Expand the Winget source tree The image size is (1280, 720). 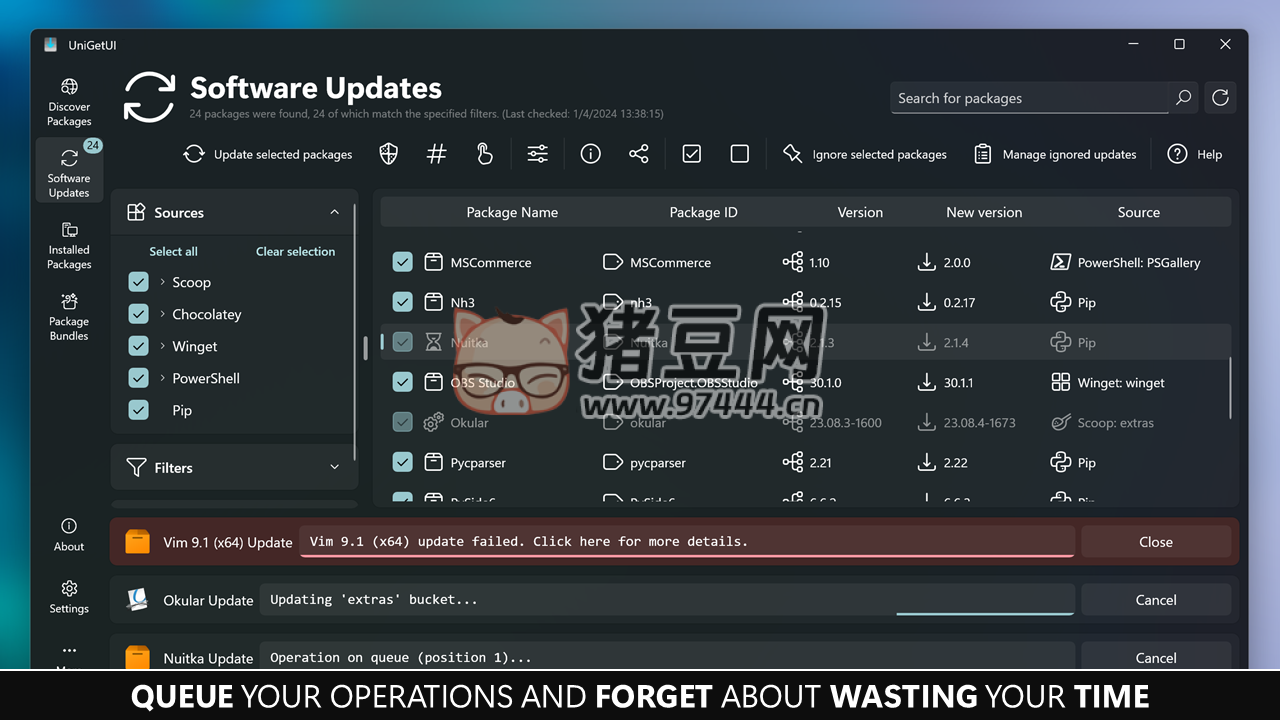coord(162,346)
